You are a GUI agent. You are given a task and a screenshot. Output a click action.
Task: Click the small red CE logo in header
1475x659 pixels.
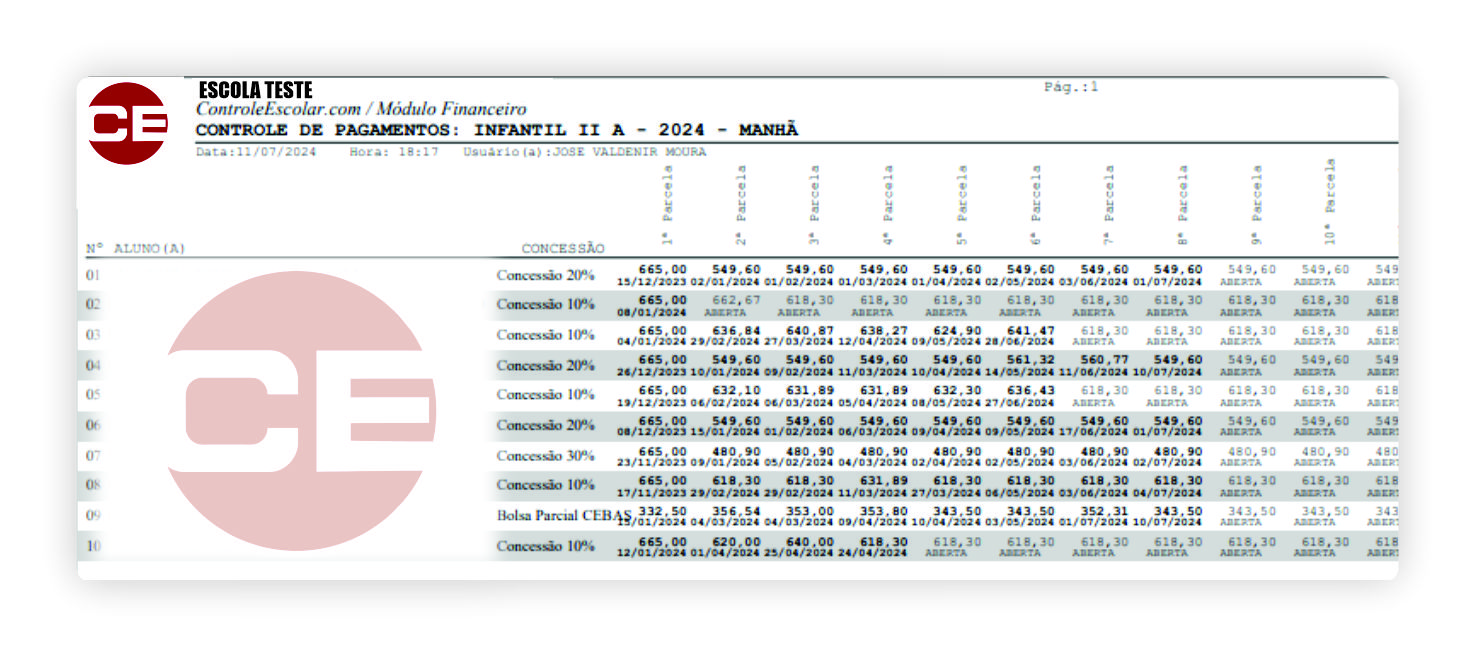(x=126, y=123)
